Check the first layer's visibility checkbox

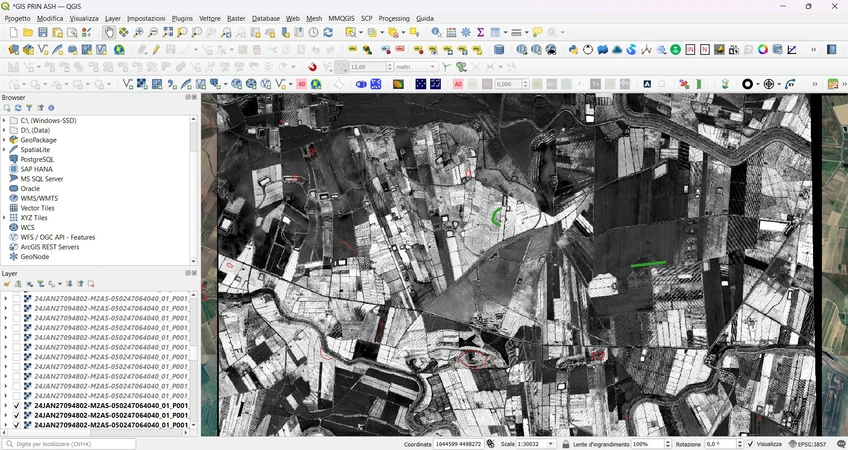tap(16, 298)
